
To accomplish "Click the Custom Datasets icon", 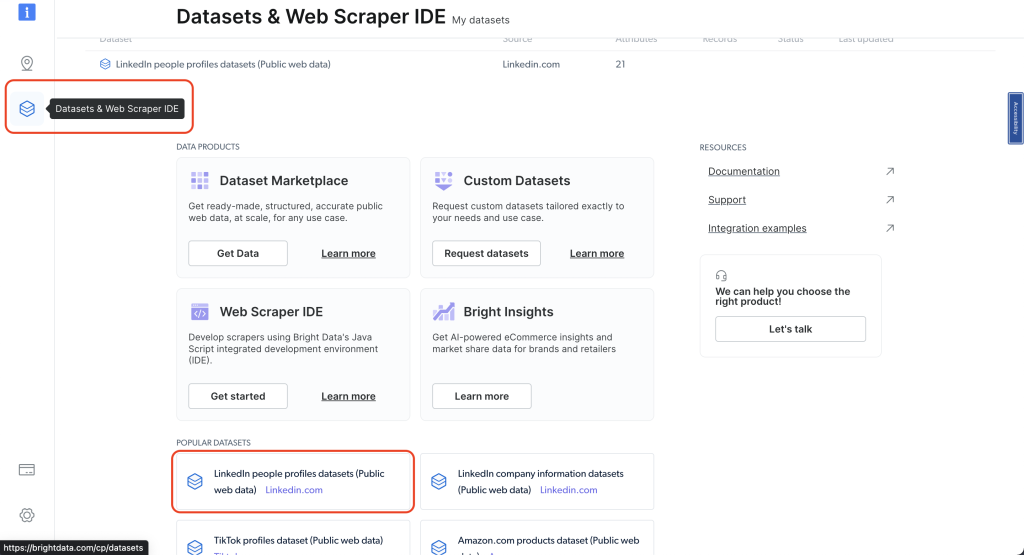I will coord(443,181).
